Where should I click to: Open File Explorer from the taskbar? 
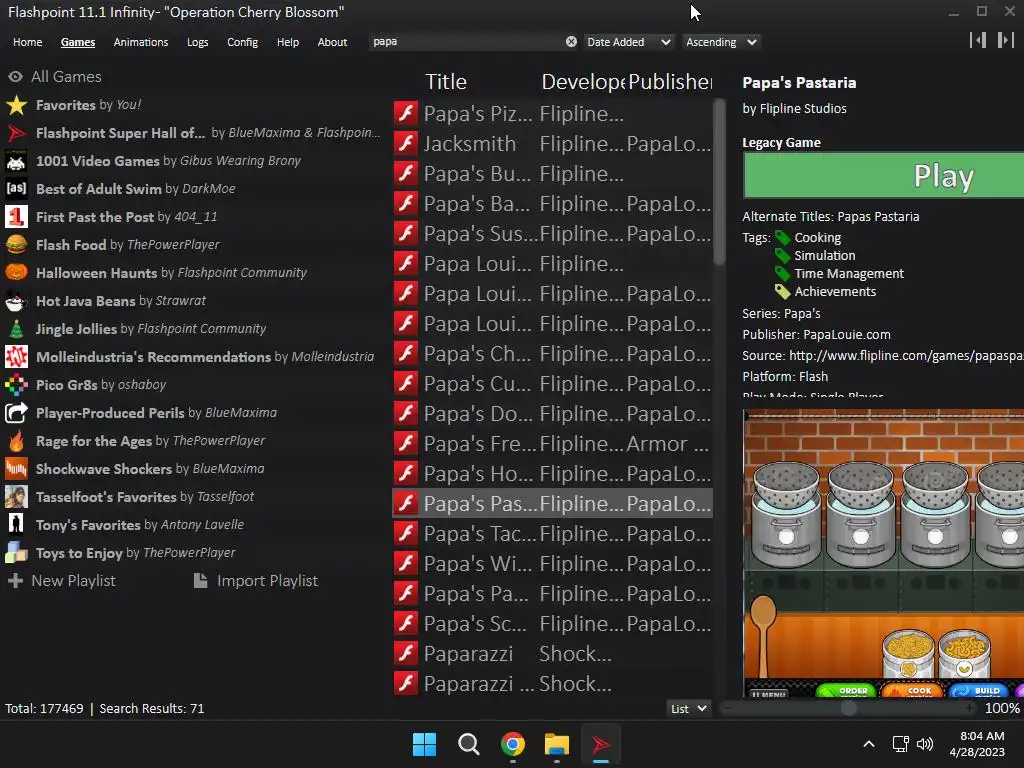[x=557, y=744]
